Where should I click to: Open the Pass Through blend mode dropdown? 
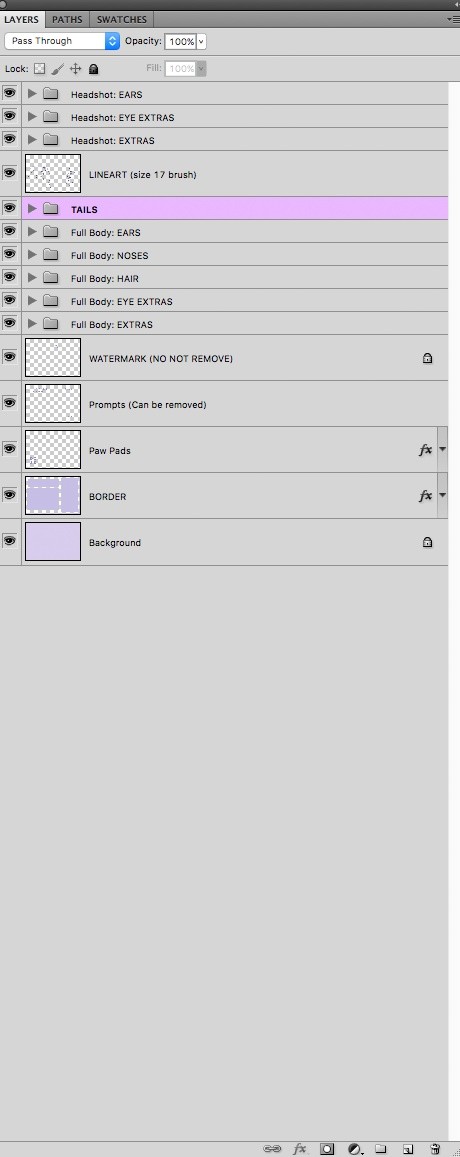coord(62,41)
